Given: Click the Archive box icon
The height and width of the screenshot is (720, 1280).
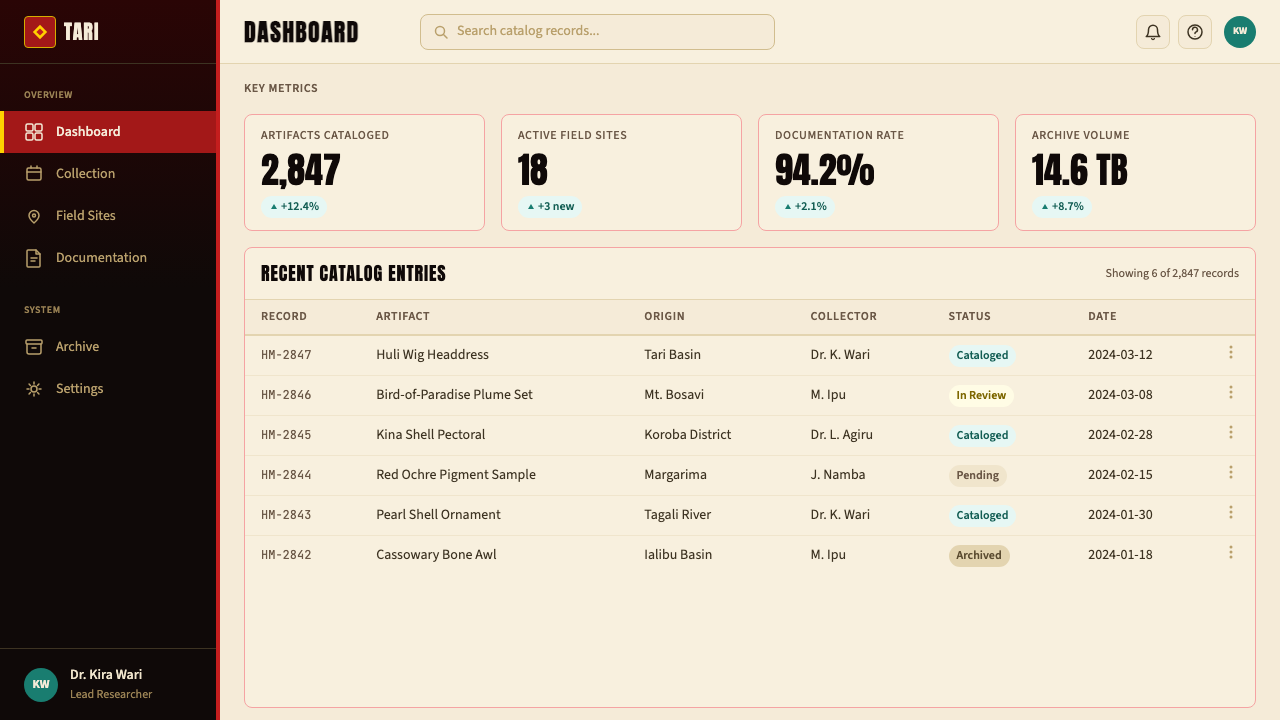Looking at the screenshot, I should coord(34,347).
